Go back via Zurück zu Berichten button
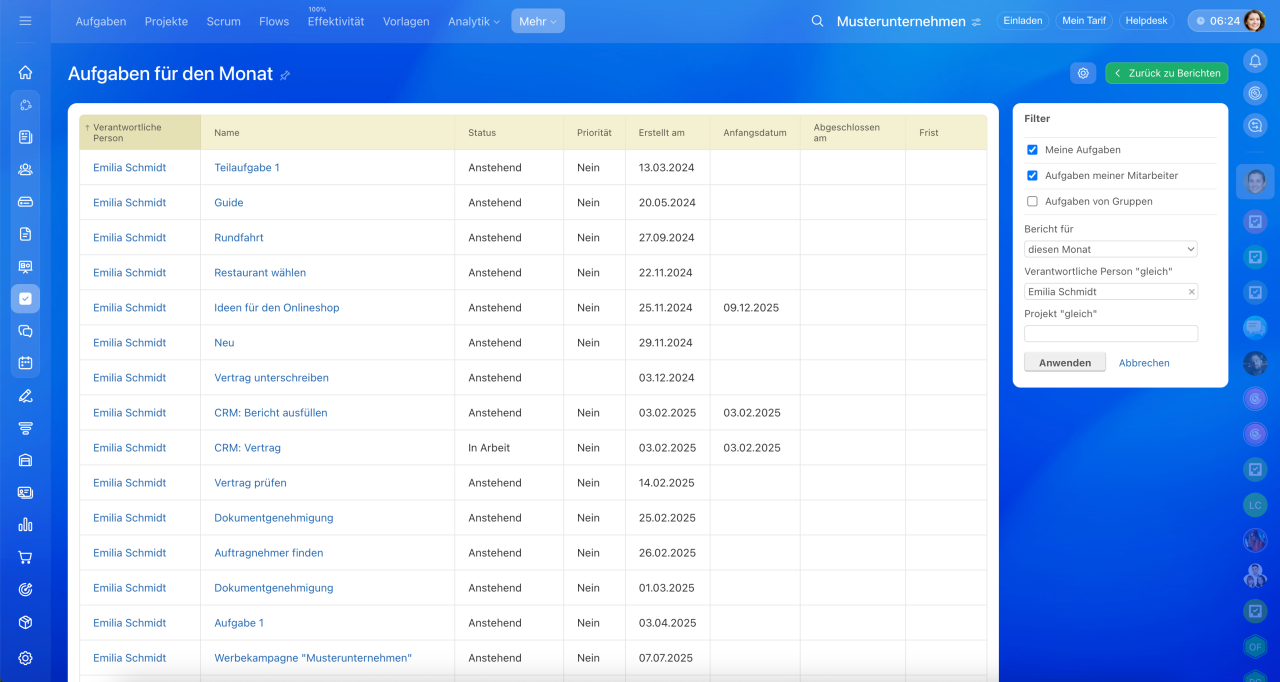Image resolution: width=1280 pixels, height=682 pixels. tap(1166, 73)
